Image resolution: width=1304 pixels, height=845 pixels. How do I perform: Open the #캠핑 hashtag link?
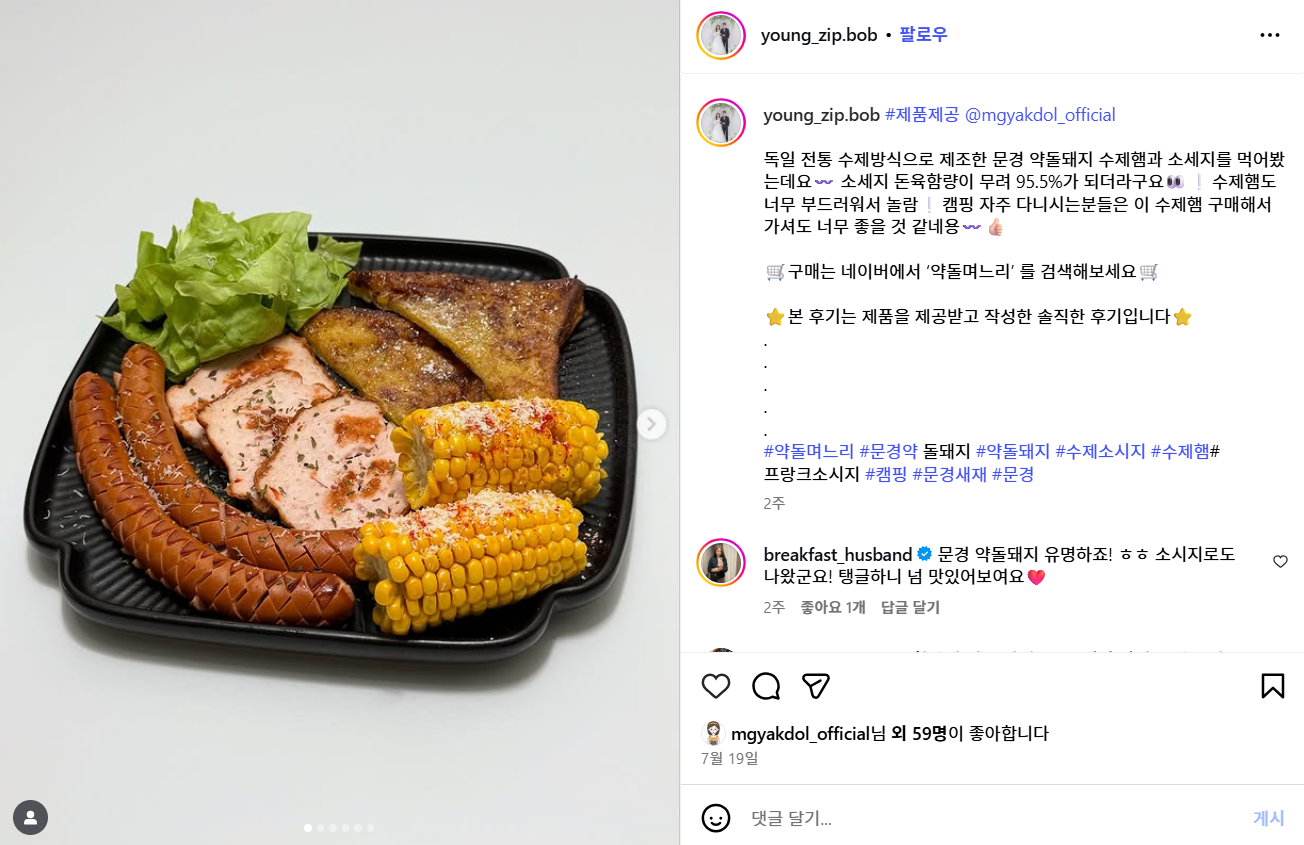click(886, 474)
